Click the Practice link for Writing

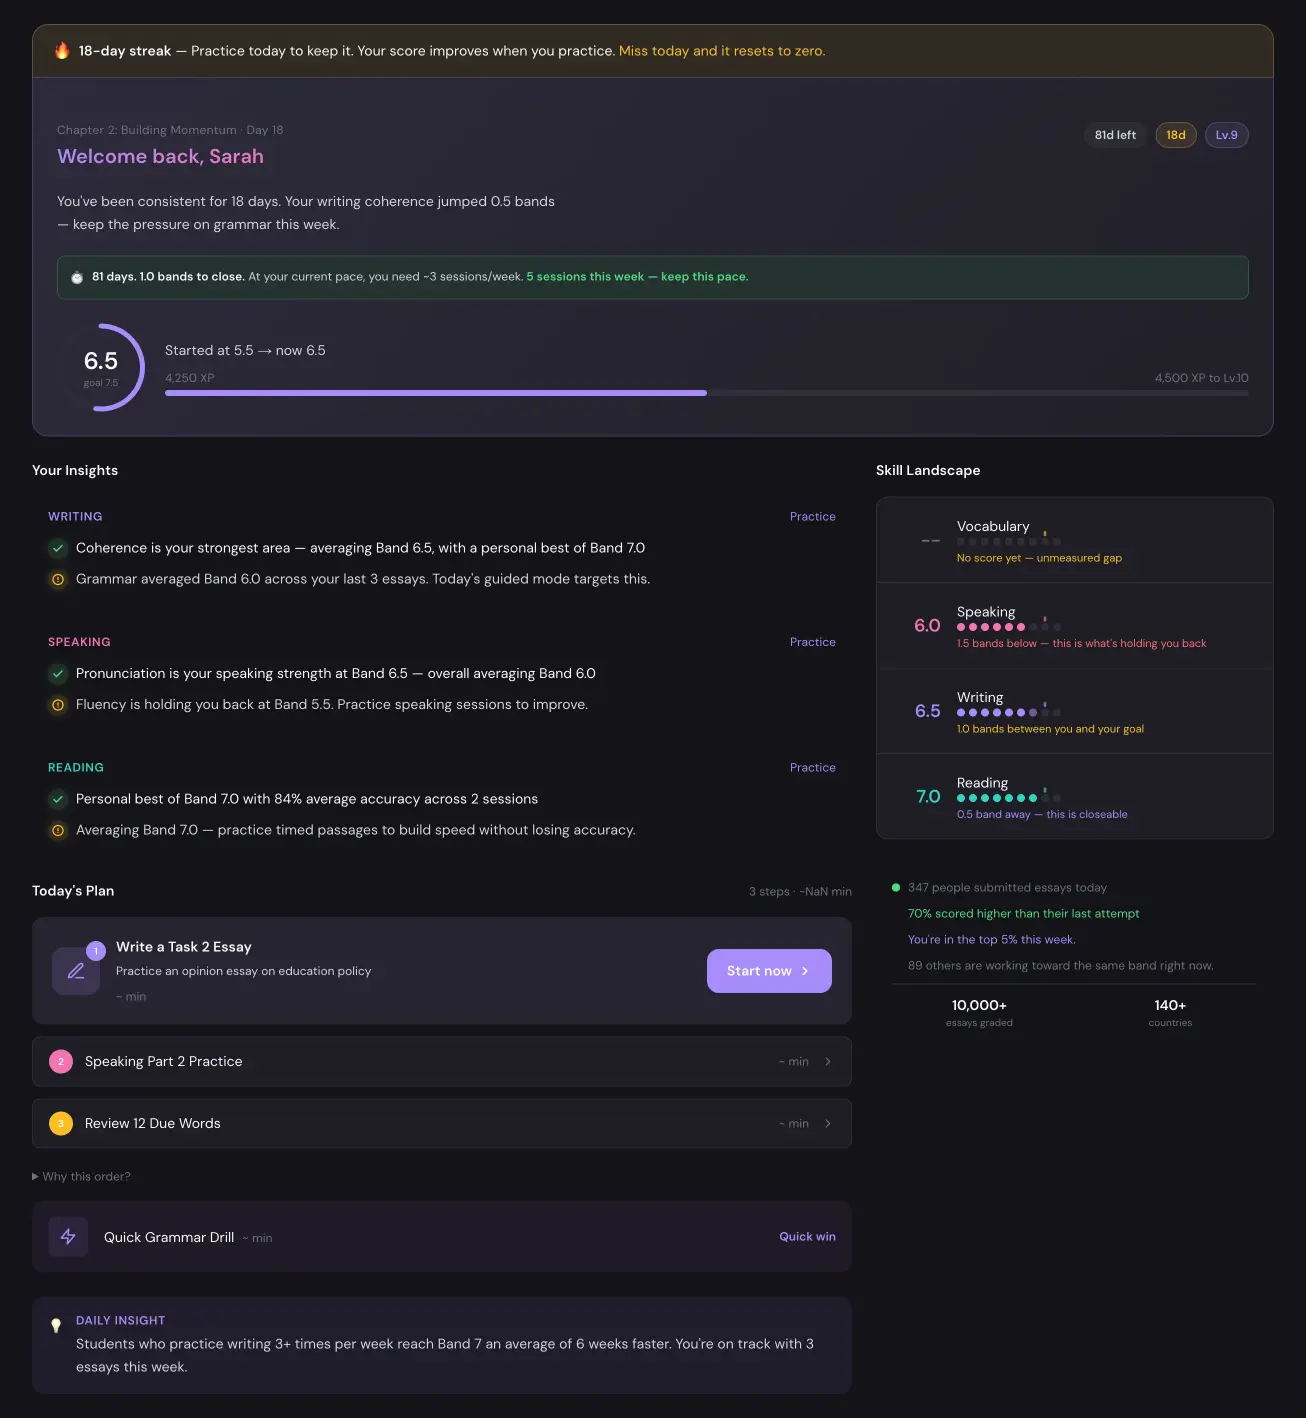coord(812,517)
